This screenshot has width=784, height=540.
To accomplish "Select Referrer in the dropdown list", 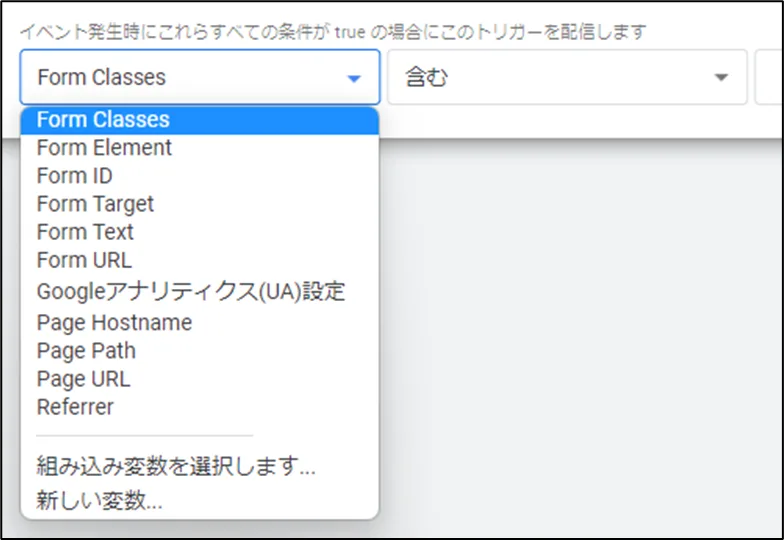I will [x=75, y=407].
